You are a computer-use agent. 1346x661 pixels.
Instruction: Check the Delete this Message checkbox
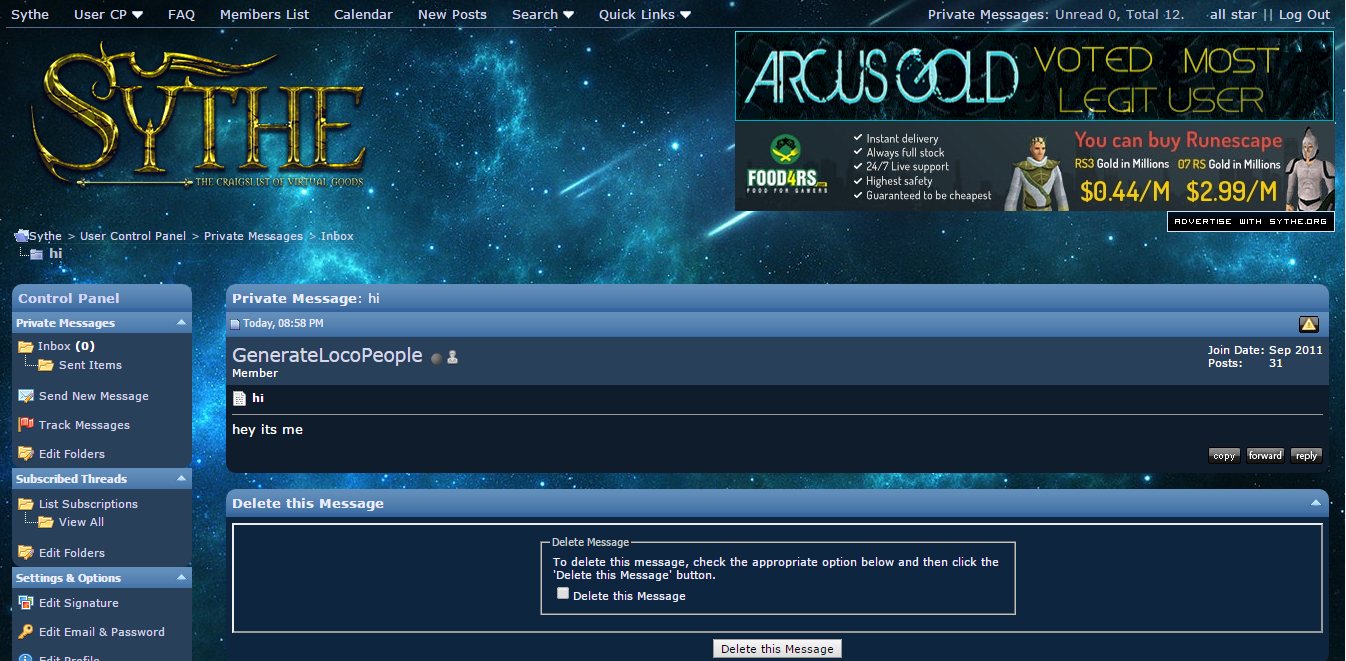tap(563, 593)
